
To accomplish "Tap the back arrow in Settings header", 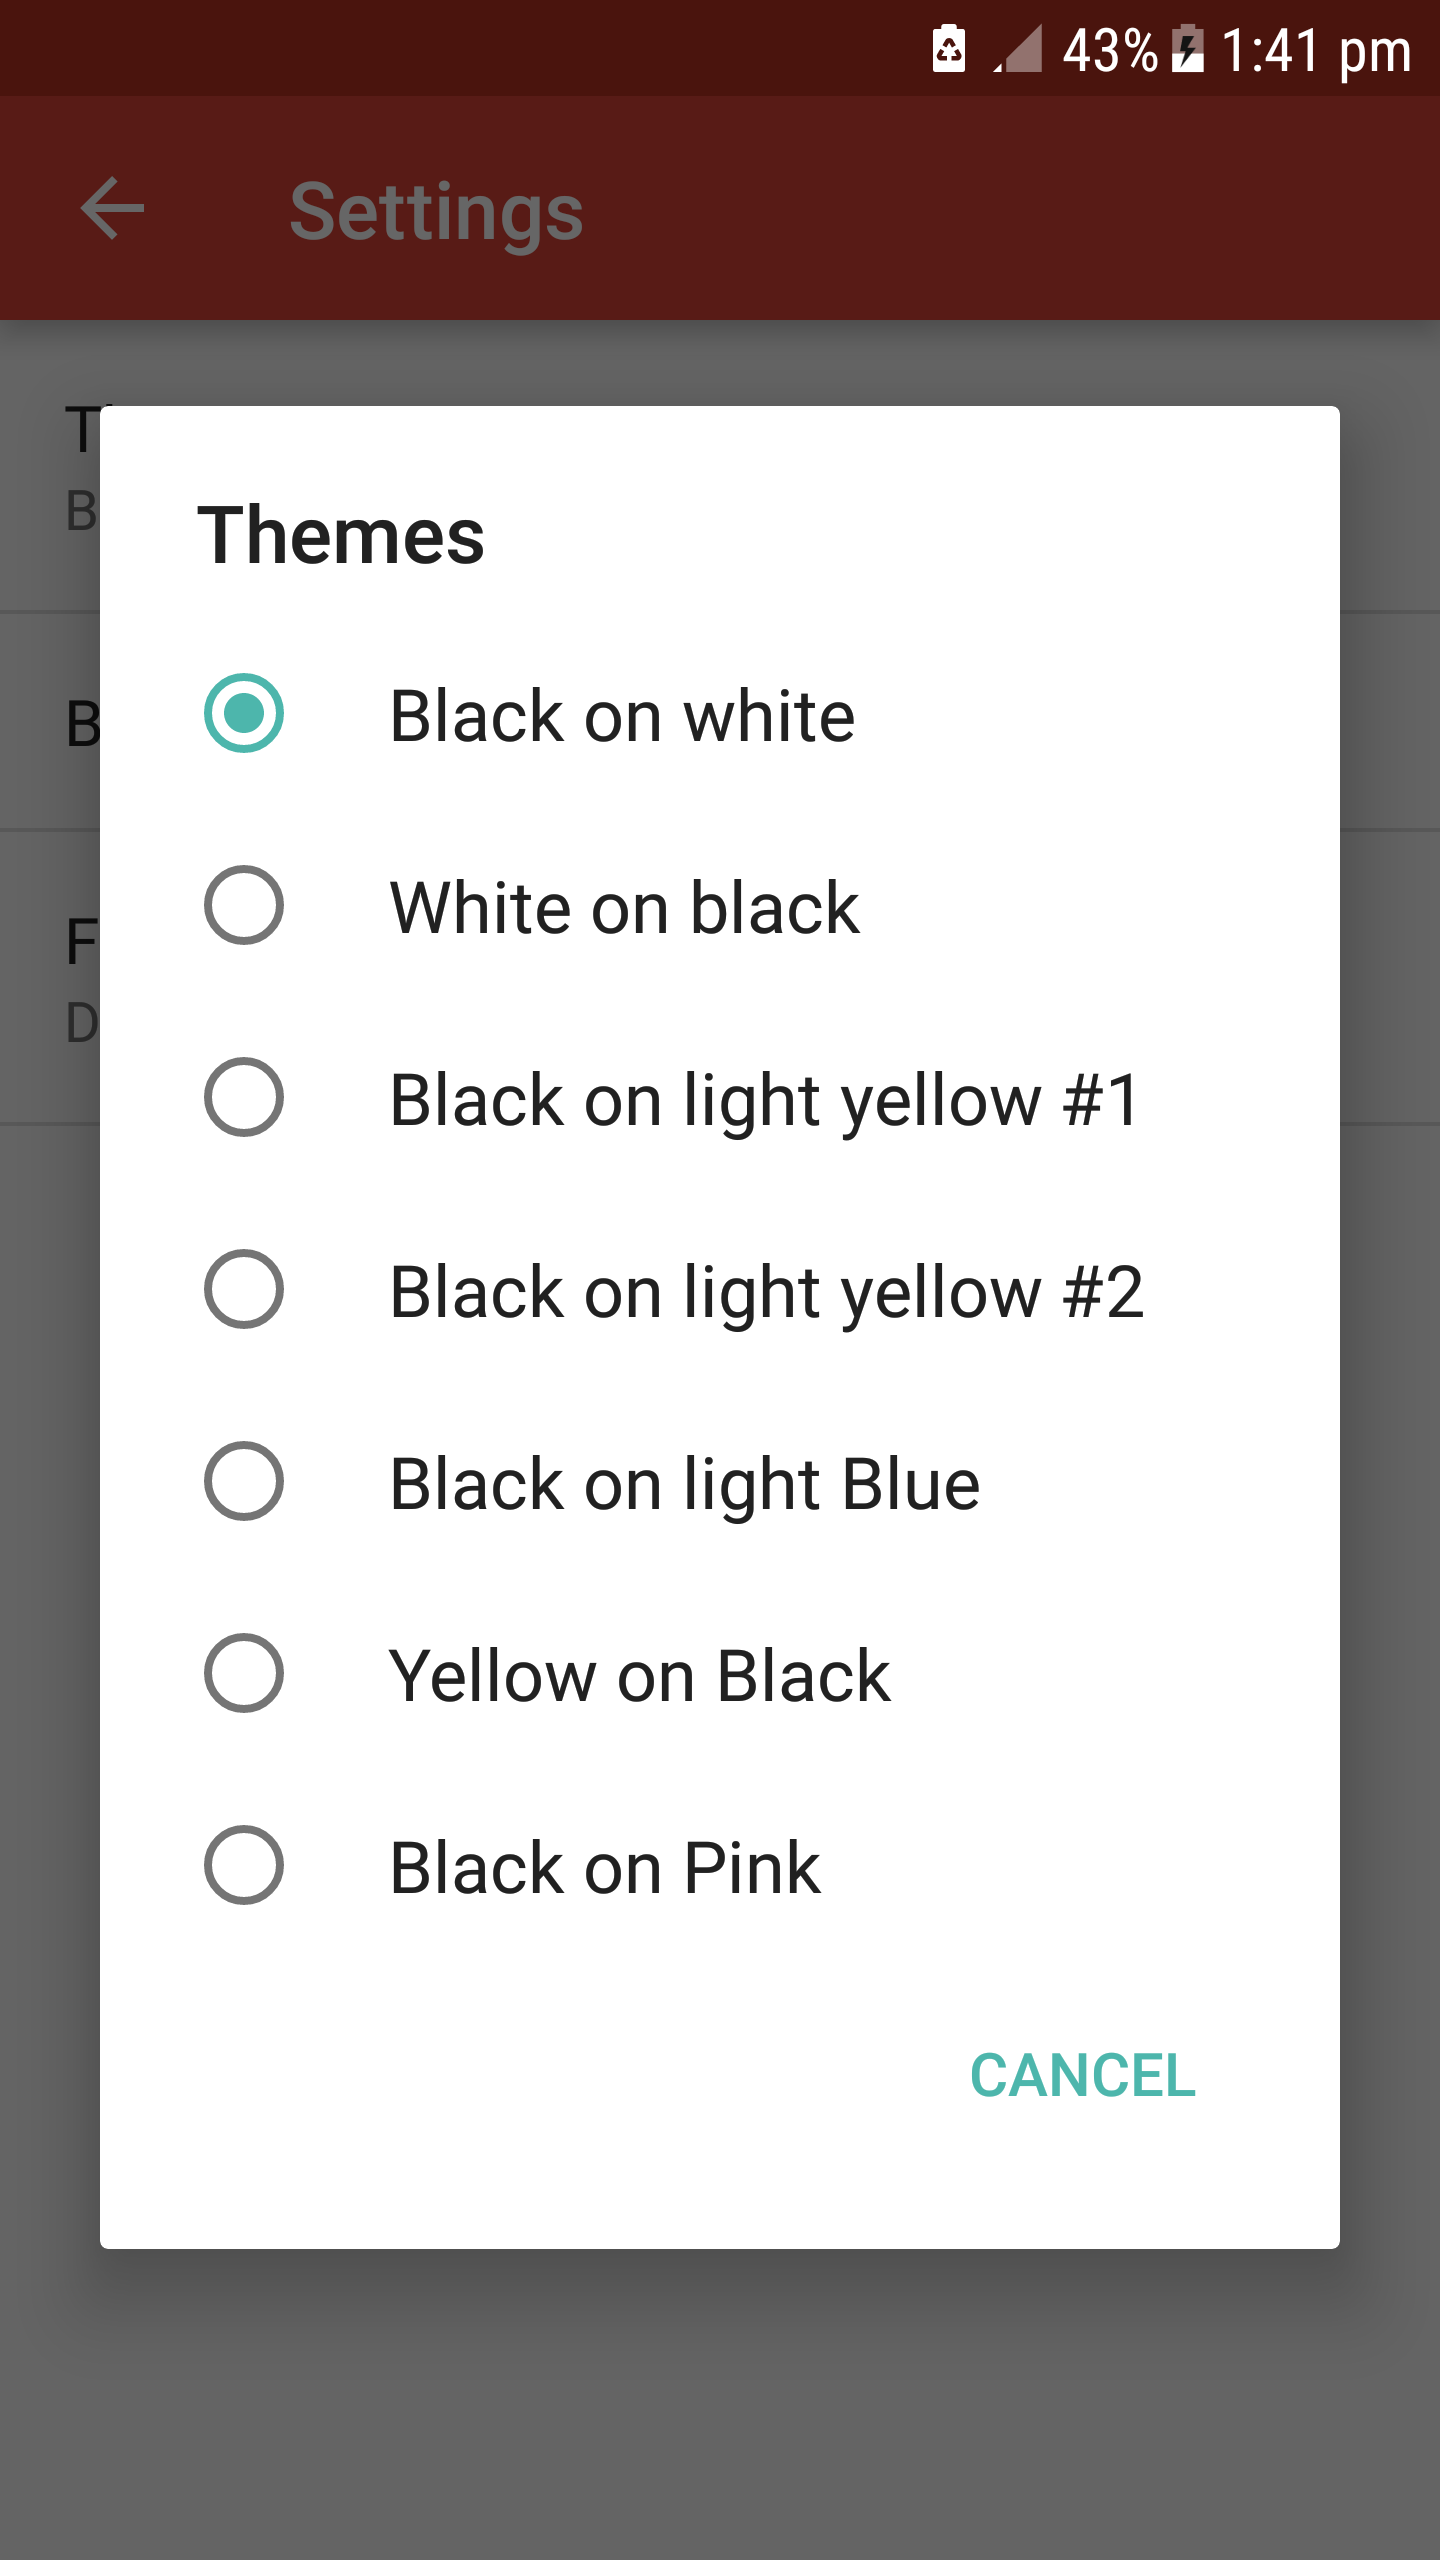I will [112, 209].
